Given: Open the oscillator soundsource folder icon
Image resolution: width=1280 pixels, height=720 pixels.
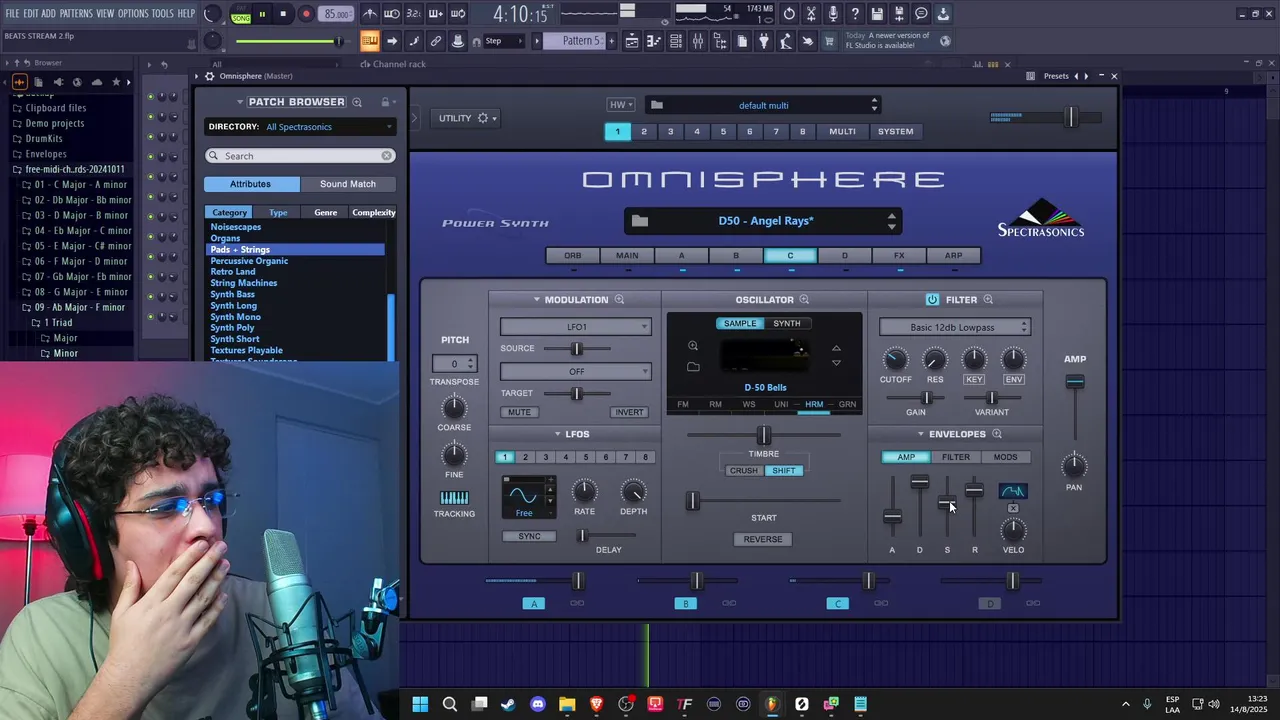Looking at the screenshot, I should point(693,367).
